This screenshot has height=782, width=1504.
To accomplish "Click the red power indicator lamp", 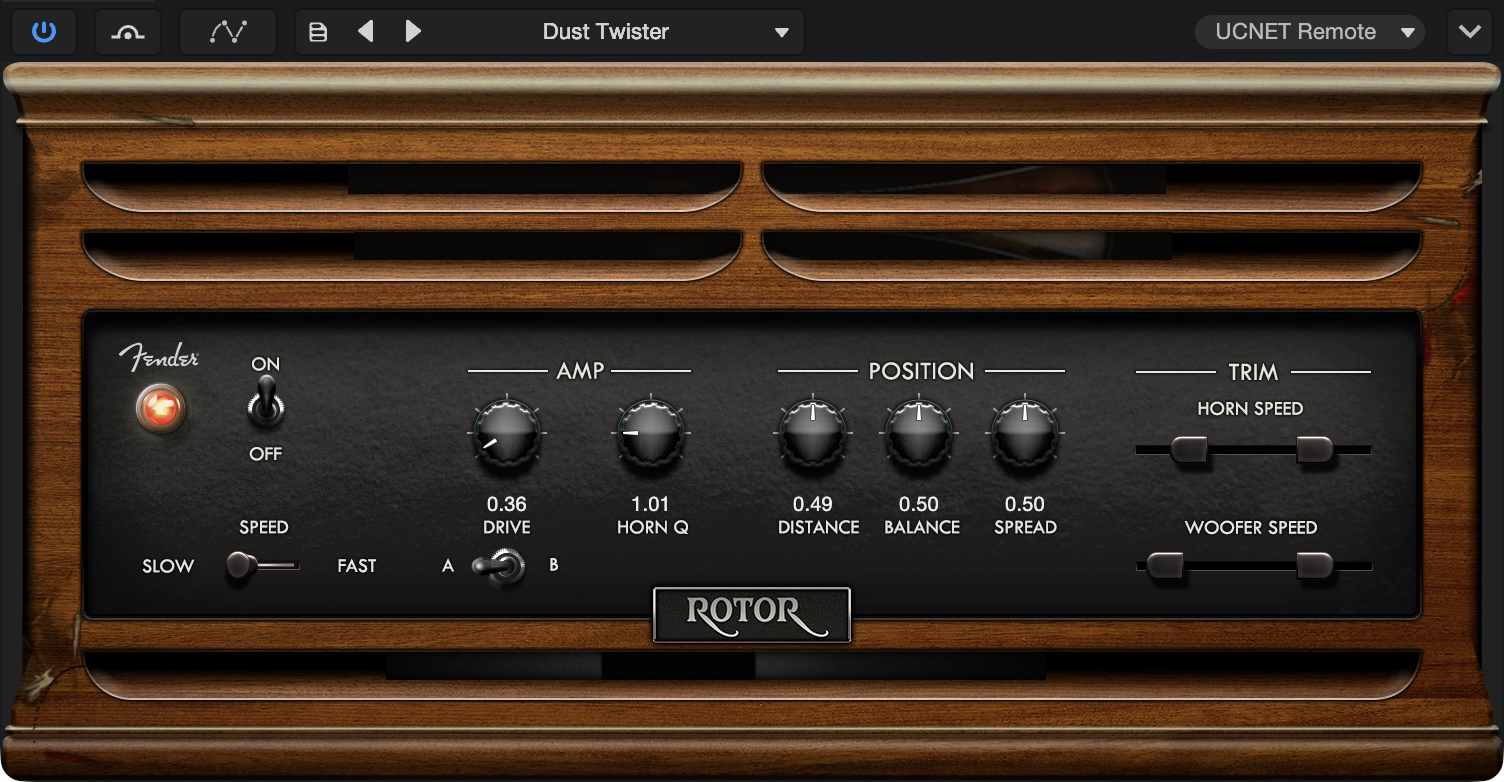I will (161, 408).
